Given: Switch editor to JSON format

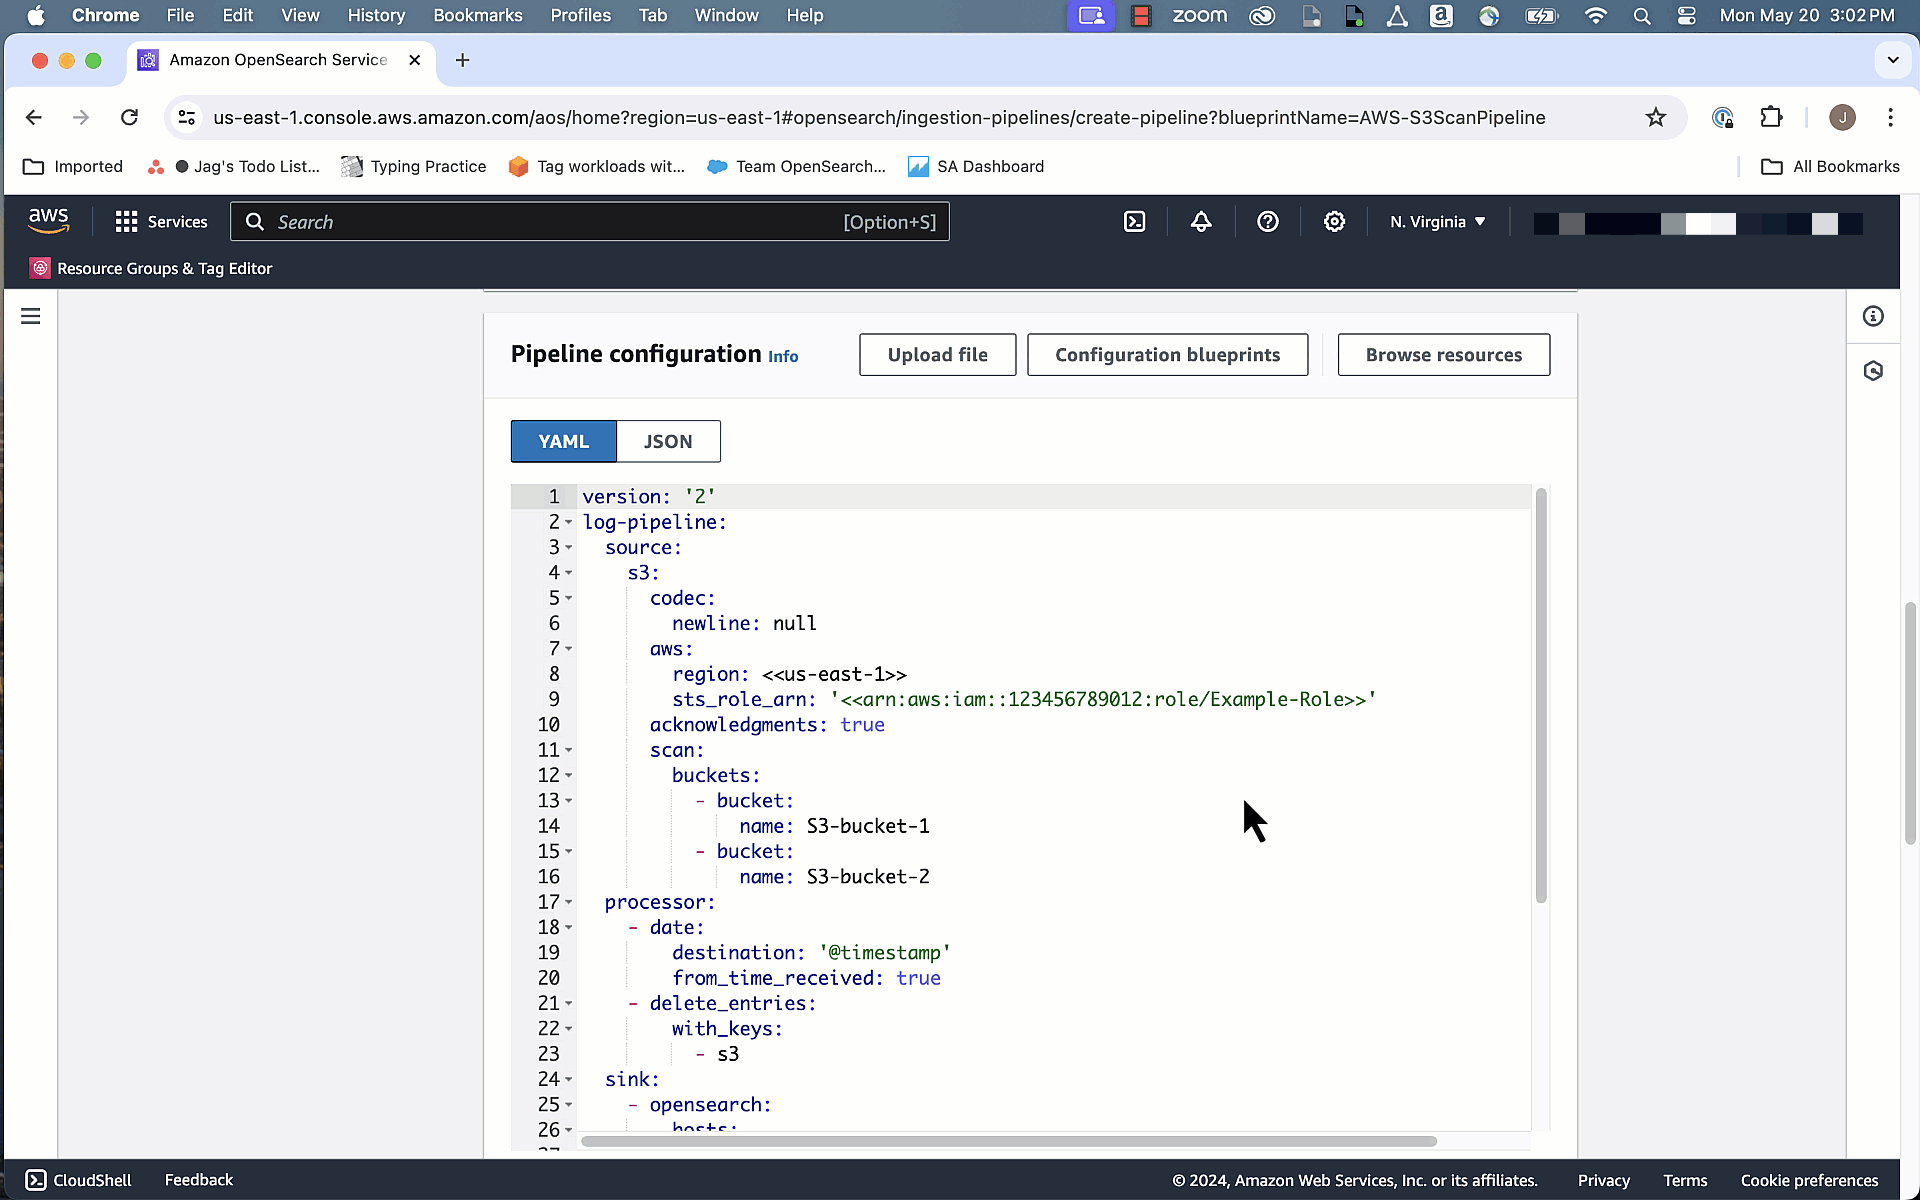Looking at the screenshot, I should click(x=667, y=442).
